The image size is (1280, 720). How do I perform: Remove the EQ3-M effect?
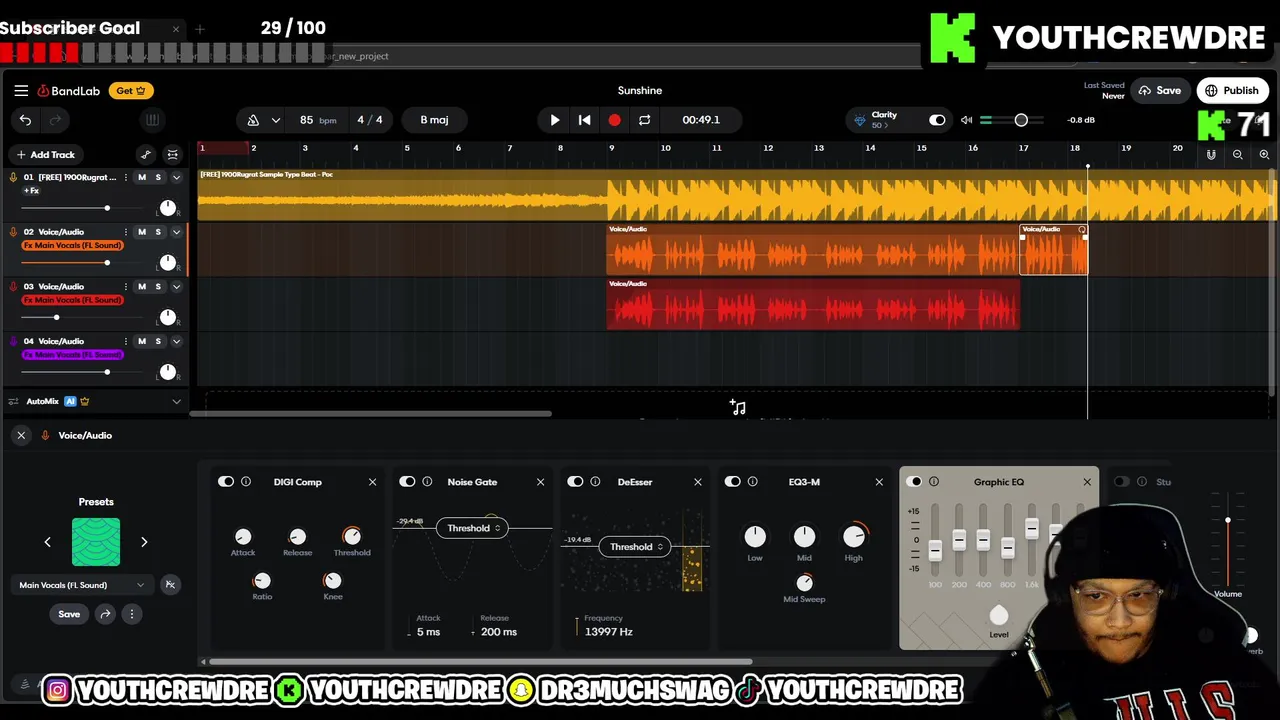point(879,482)
